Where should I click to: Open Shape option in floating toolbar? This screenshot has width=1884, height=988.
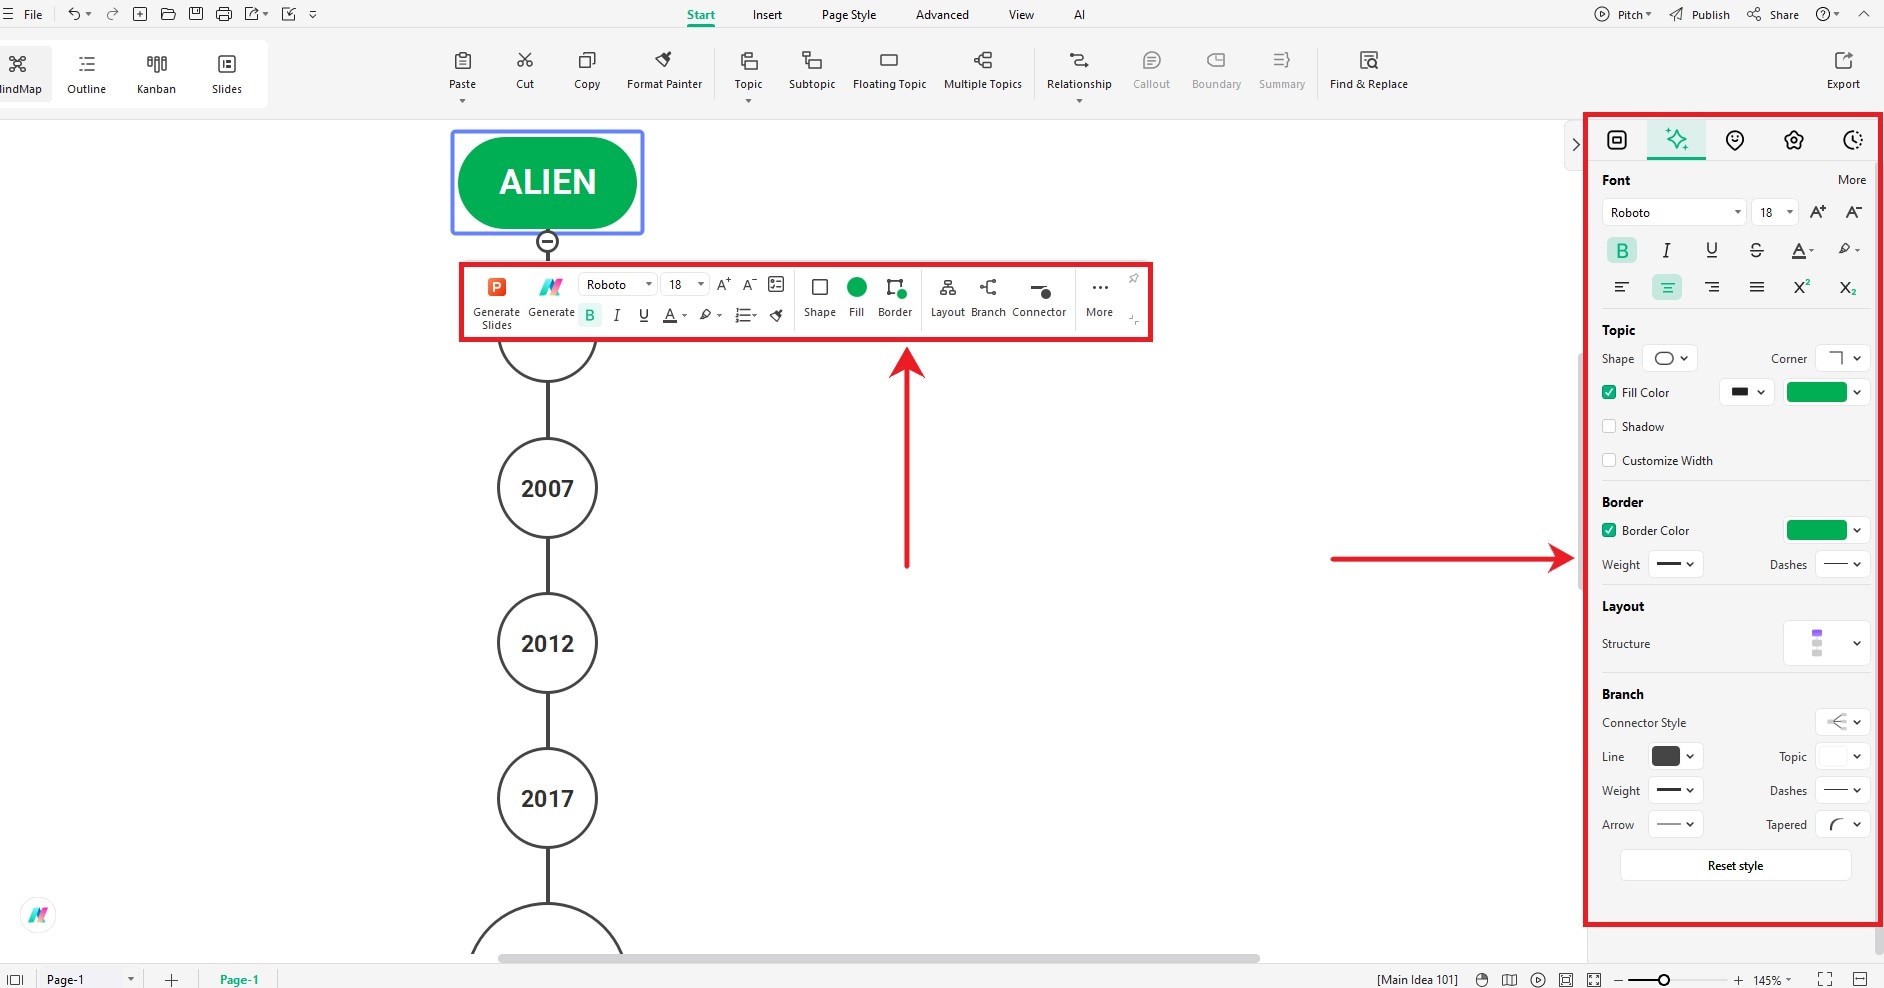pos(820,298)
